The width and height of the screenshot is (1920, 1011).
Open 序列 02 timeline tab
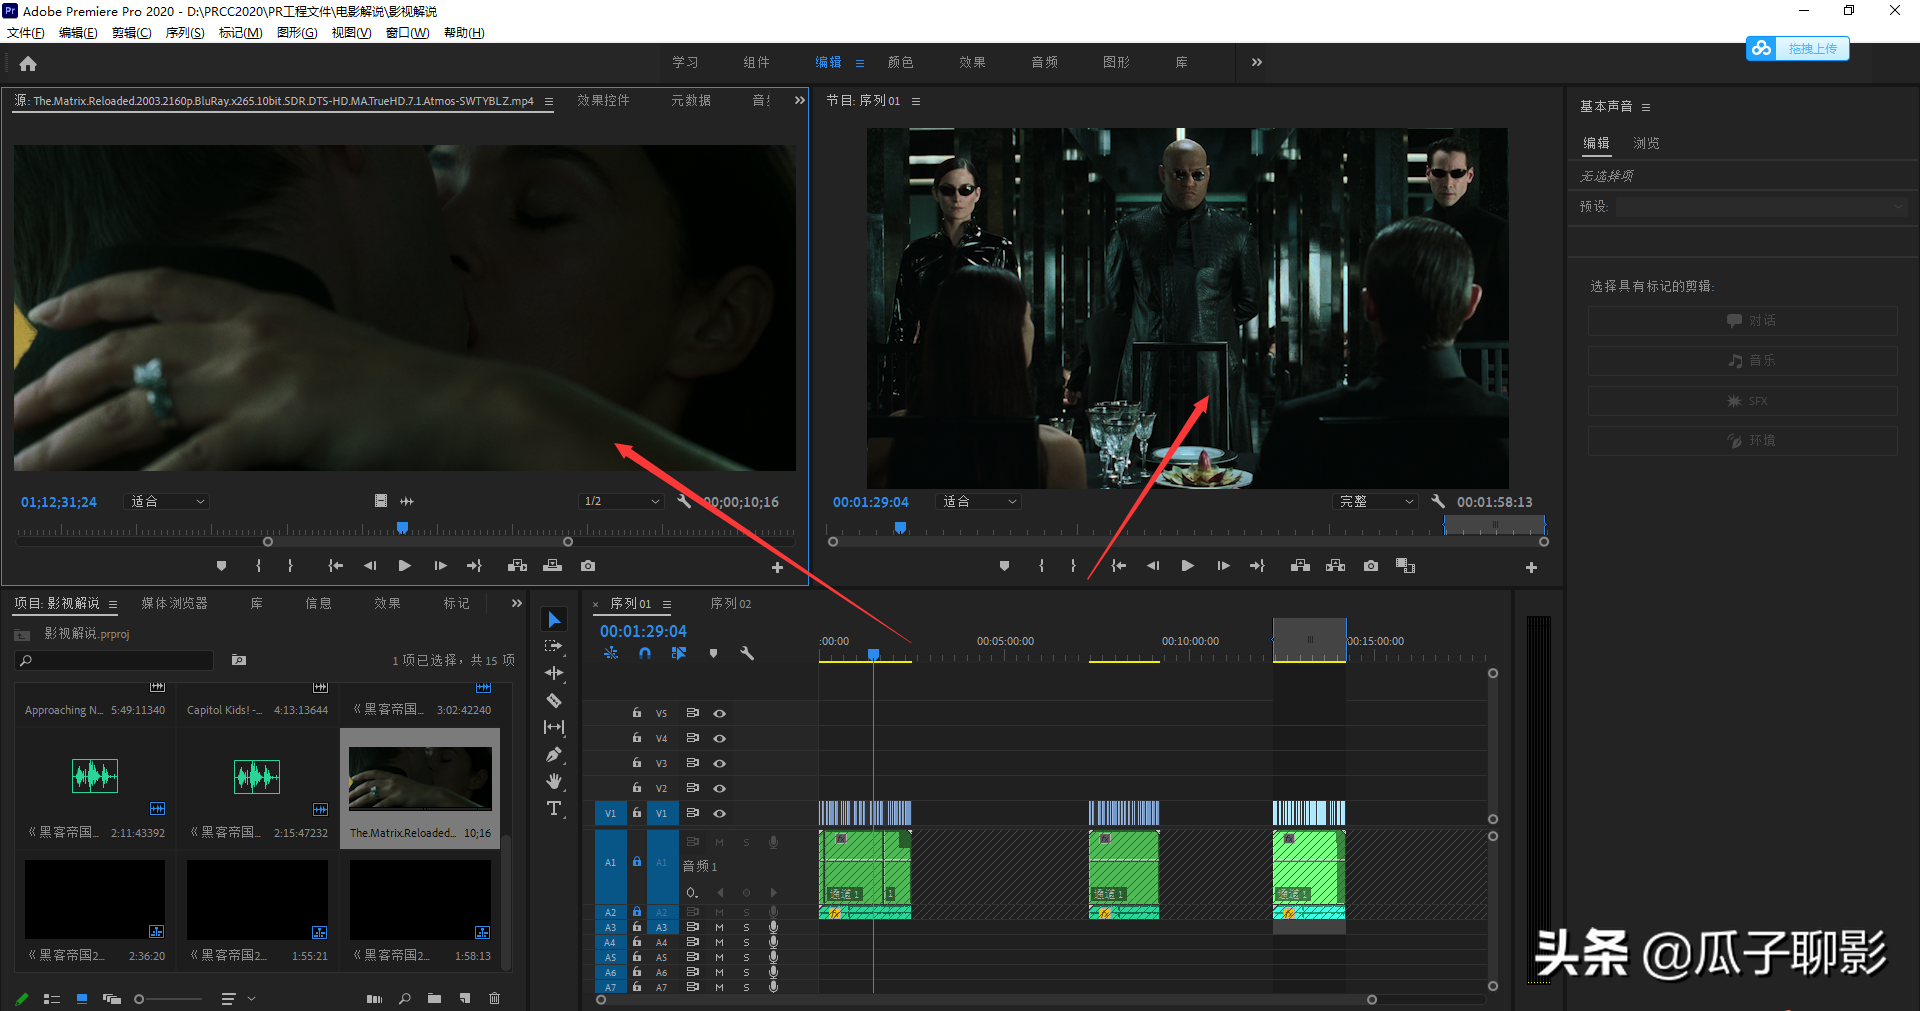coord(731,604)
